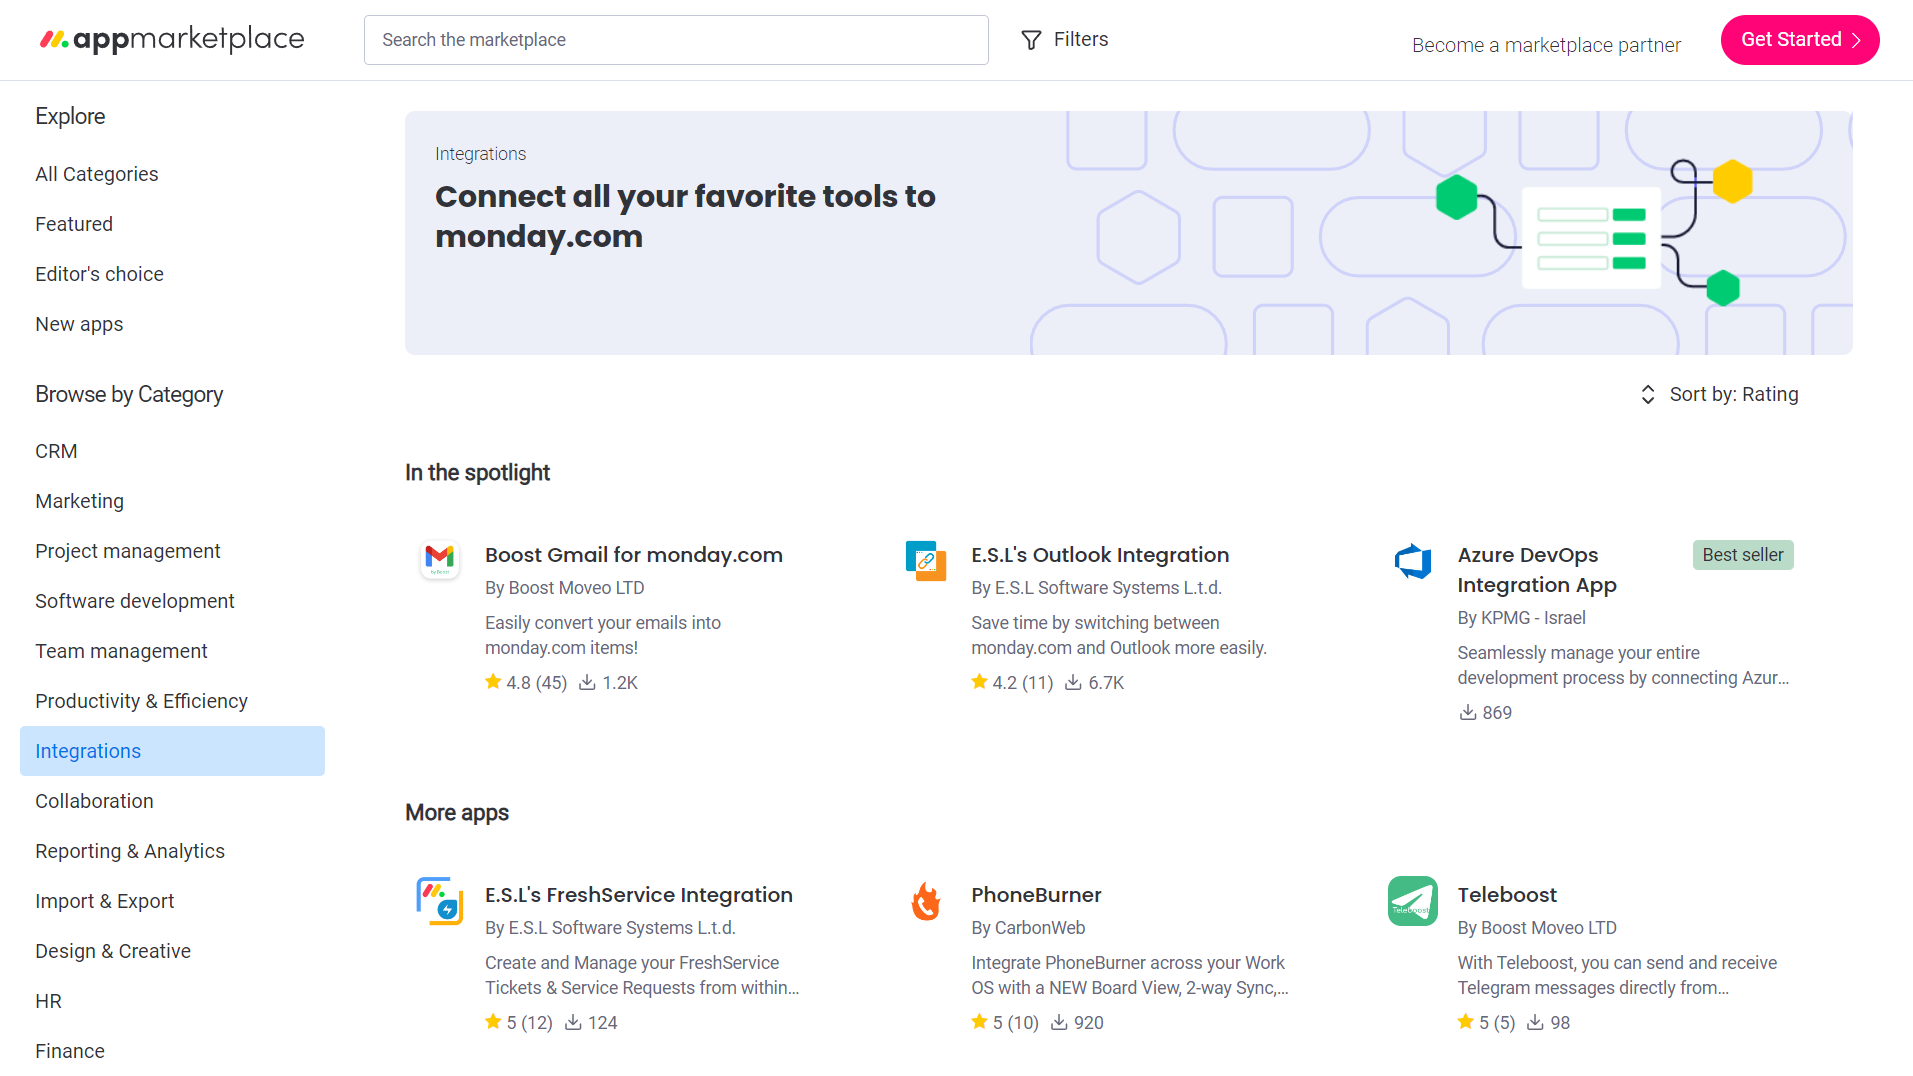Image resolution: width=1913 pixels, height=1076 pixels.
Task: Click the Filters funnel icon
Action: coord(1030,39)
